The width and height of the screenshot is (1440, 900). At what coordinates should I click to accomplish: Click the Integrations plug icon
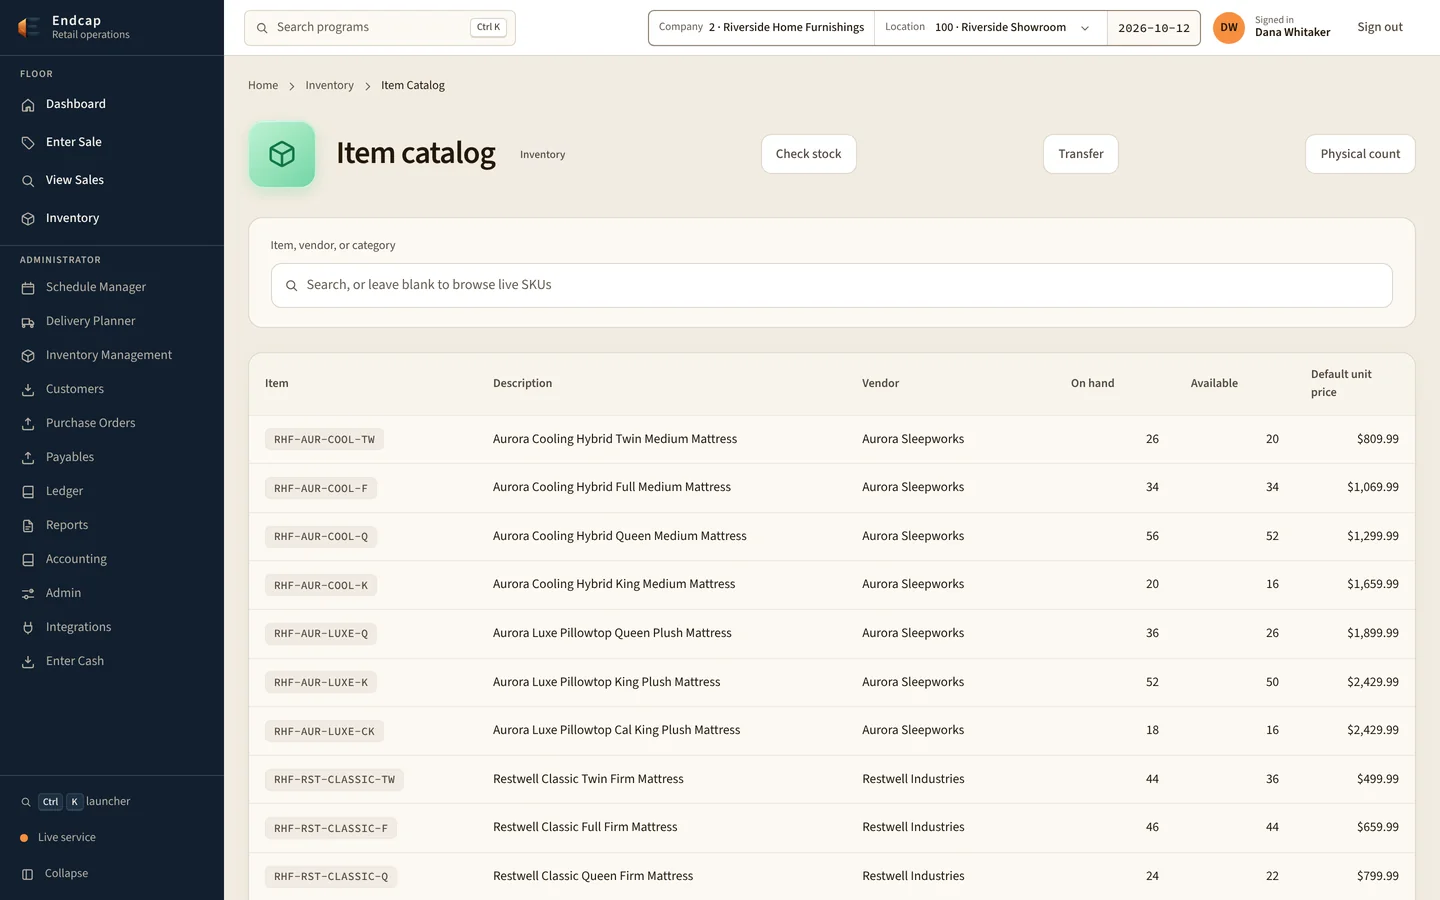pos(28,628)
